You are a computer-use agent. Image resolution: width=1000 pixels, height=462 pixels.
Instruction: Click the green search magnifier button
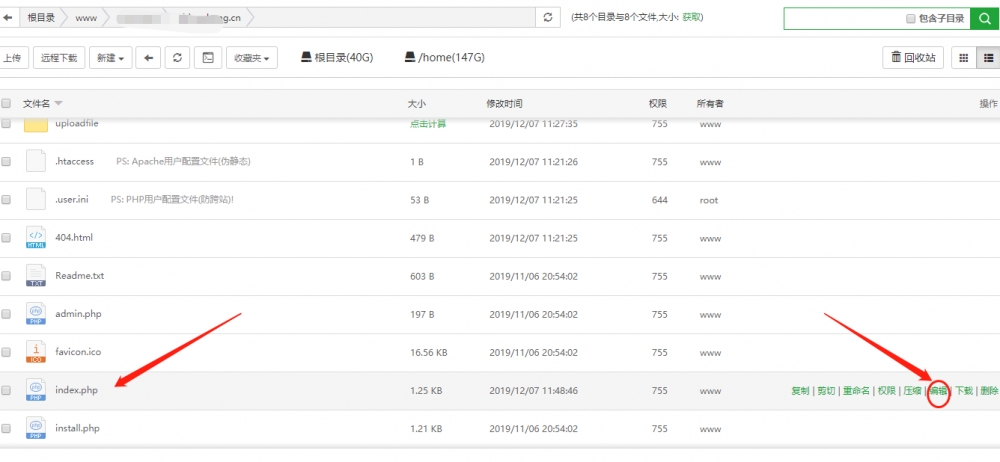click(985, 18)
